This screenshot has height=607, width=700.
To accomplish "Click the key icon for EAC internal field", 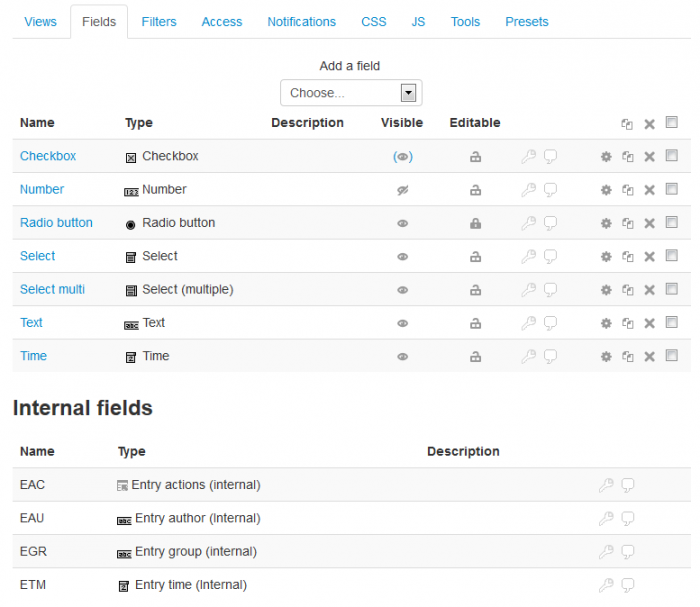I will click(x=605, y=485).
